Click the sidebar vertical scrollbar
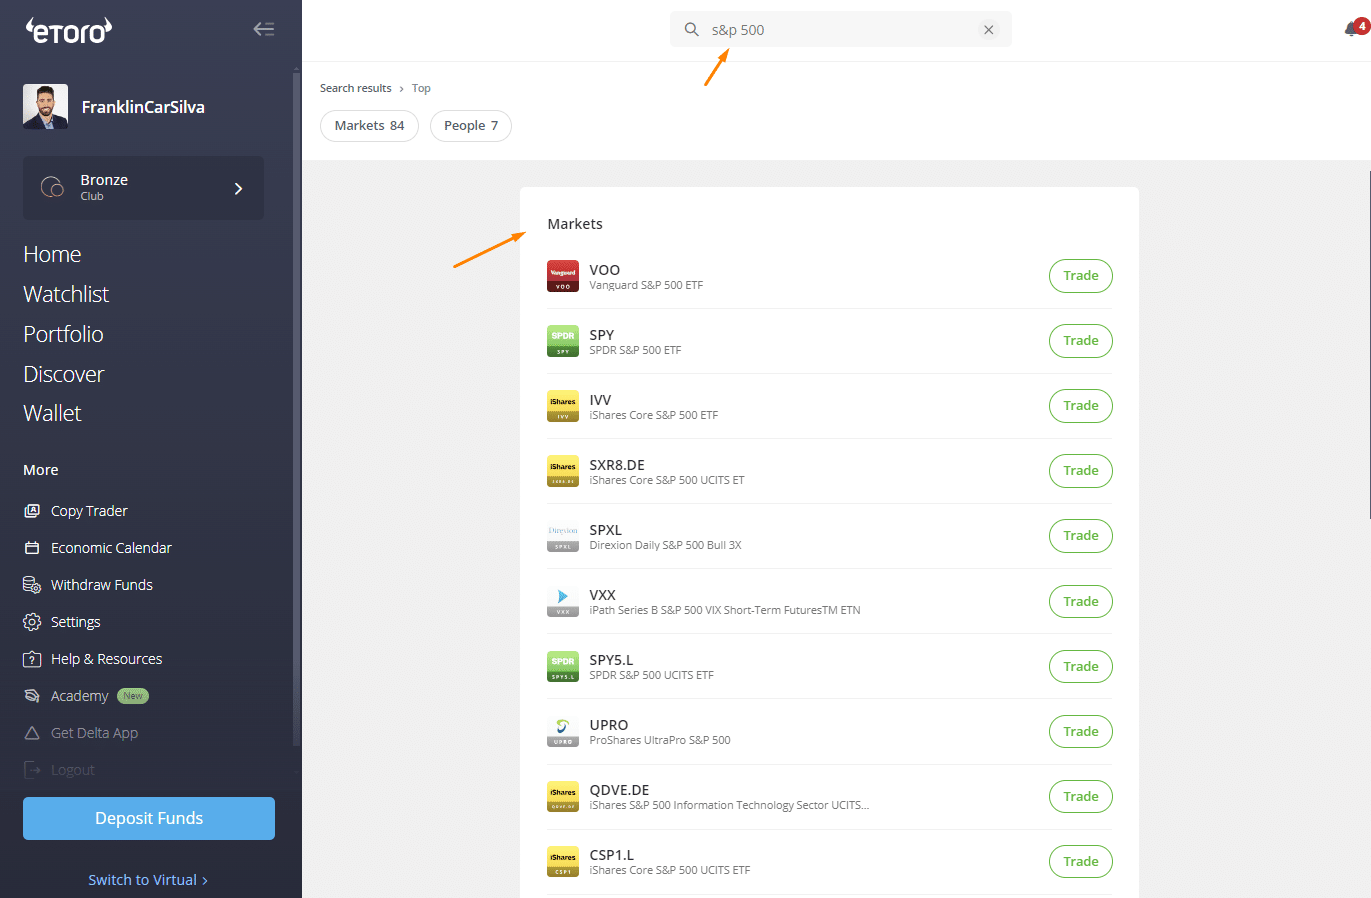This screenshot has height=898, width=1371. (x=296, y=408)
